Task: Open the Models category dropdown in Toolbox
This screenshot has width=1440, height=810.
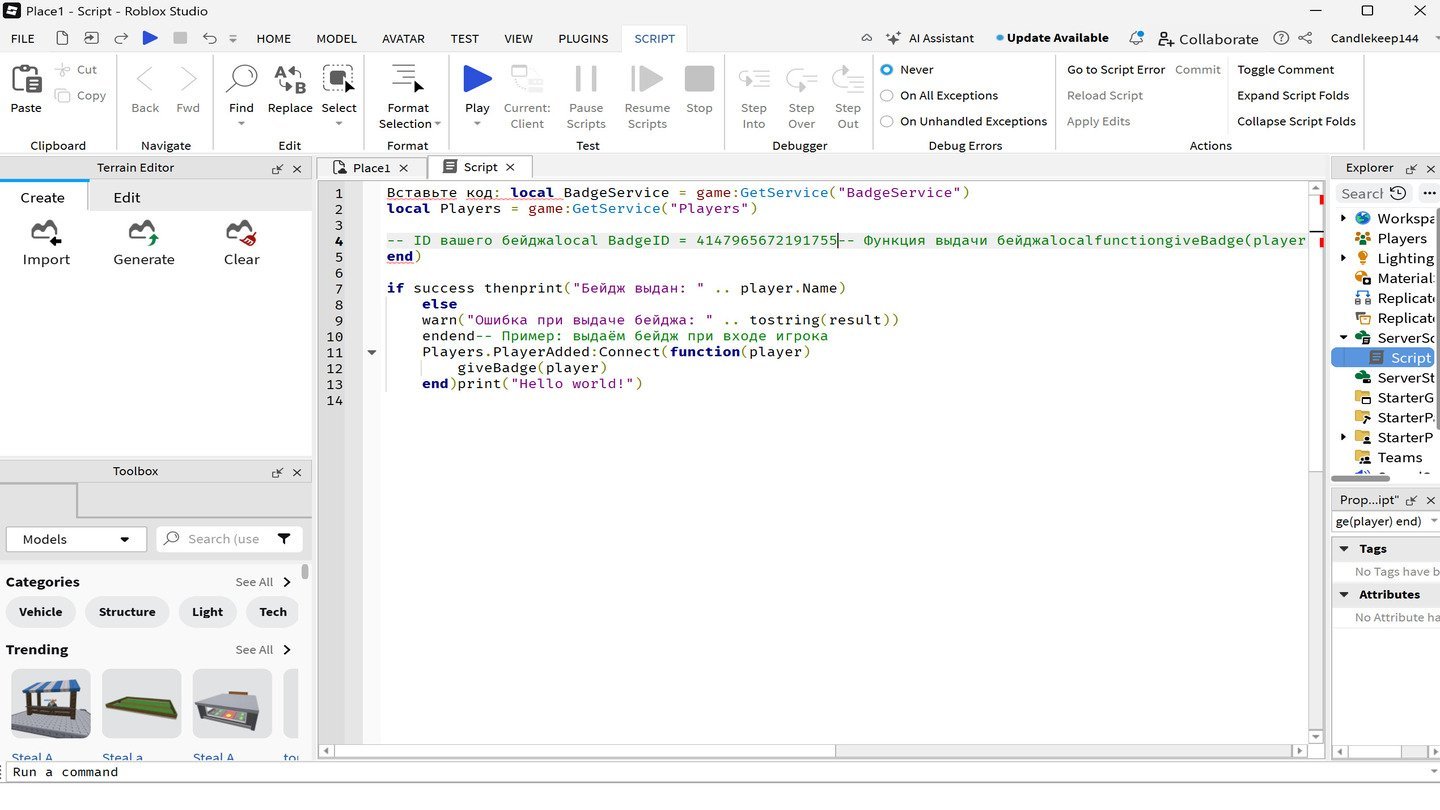Action: pos(76,539)
